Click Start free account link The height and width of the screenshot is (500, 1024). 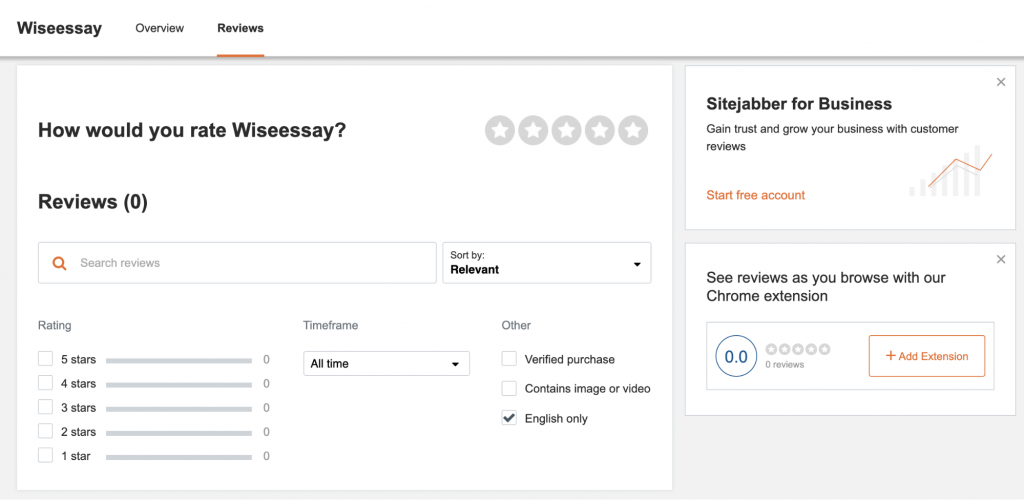(756, 195)
